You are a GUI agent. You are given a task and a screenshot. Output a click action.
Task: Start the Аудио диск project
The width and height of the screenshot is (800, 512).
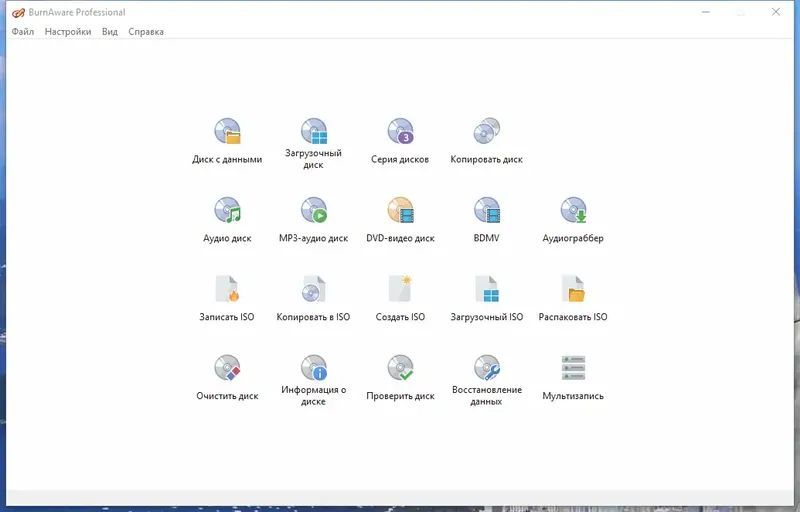(x=227, y=220)
